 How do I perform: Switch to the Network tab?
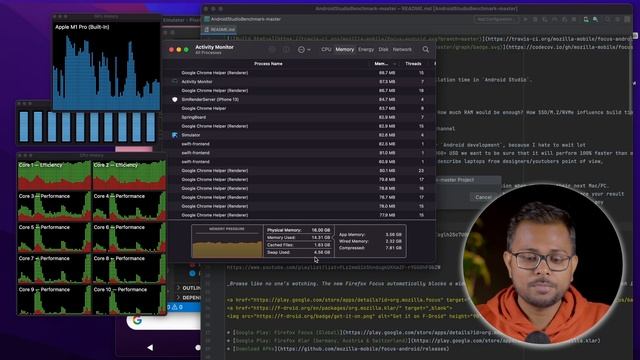402,49
